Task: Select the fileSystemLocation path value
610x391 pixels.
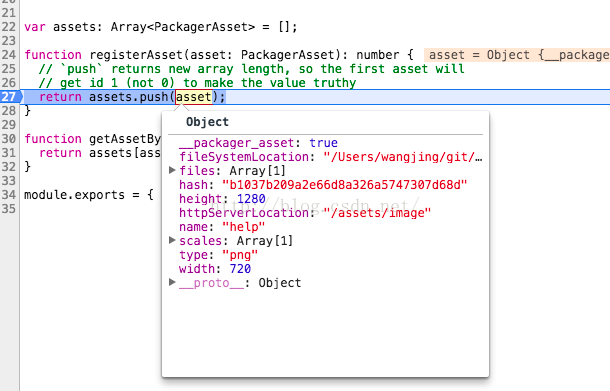Action: coord(403,157)
